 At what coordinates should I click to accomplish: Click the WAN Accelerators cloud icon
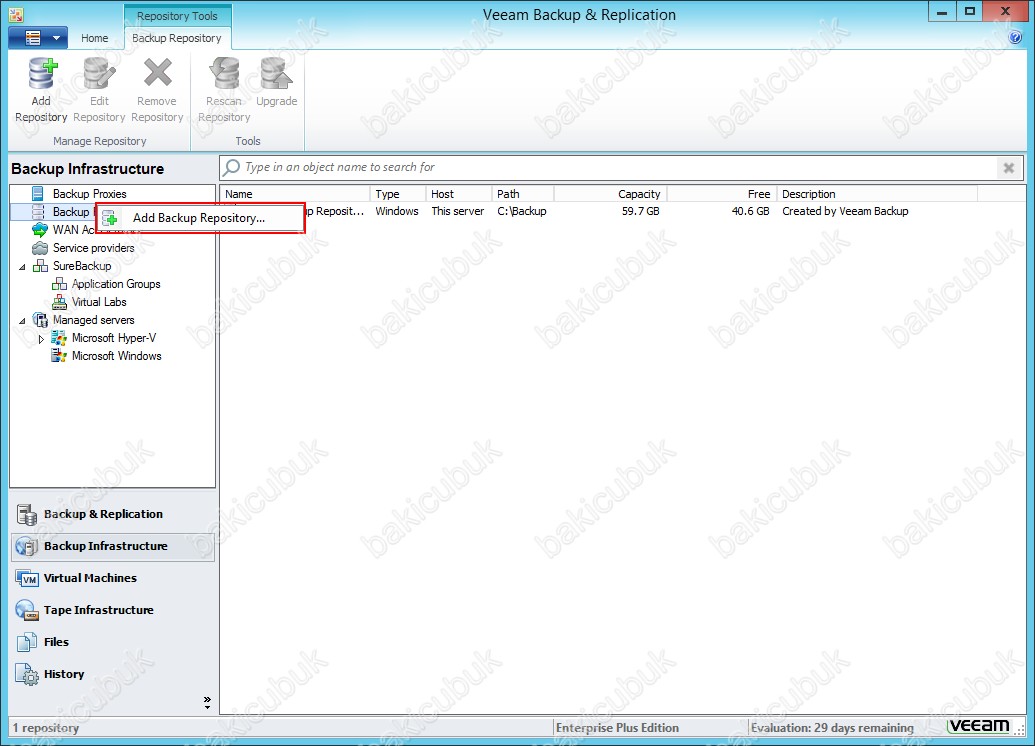pyautogui.click(x=40, y=230)
